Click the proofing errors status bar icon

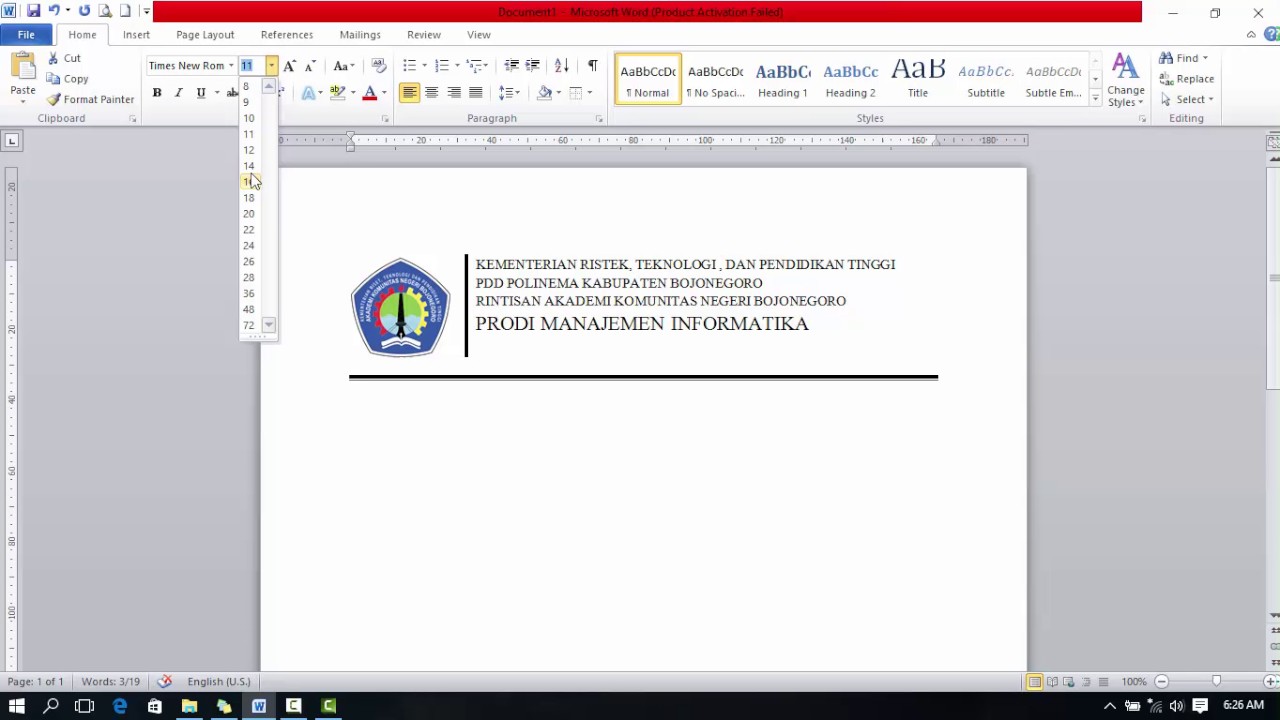click(164, 682)
